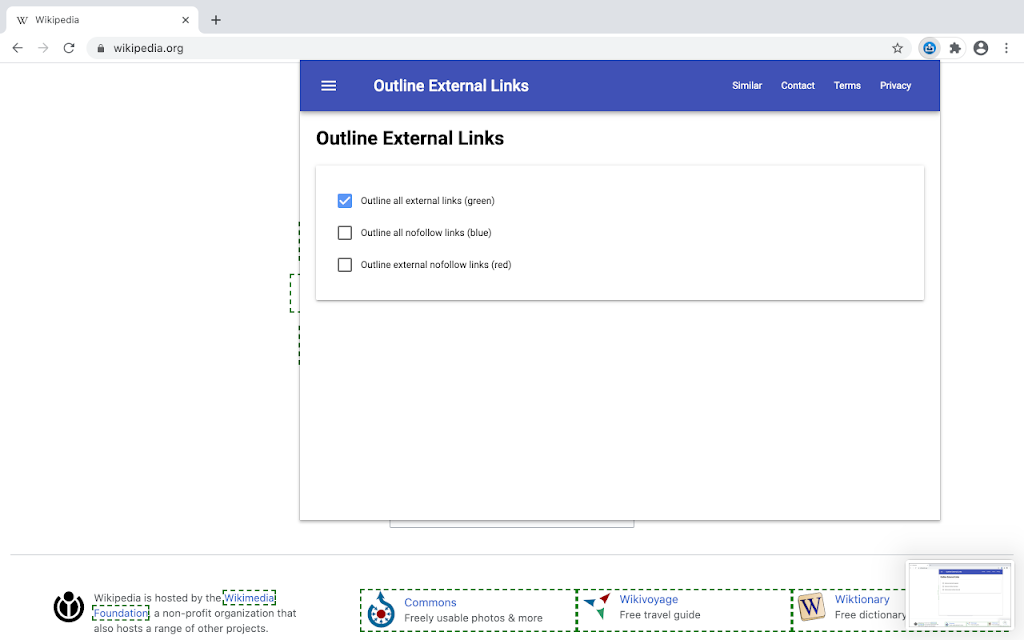Open the Privacy link in popup header
Viewport: 1024px width, 640px height.
coord(895,86)
